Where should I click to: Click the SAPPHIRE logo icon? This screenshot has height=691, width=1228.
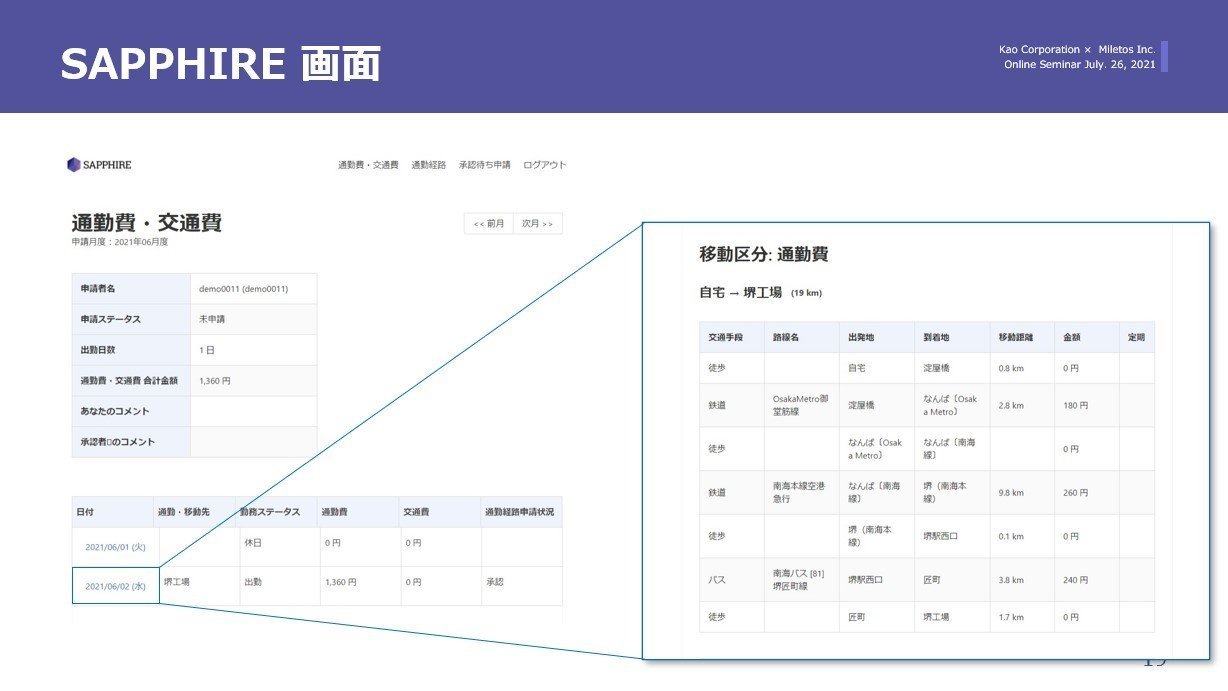tap(74, 165)
